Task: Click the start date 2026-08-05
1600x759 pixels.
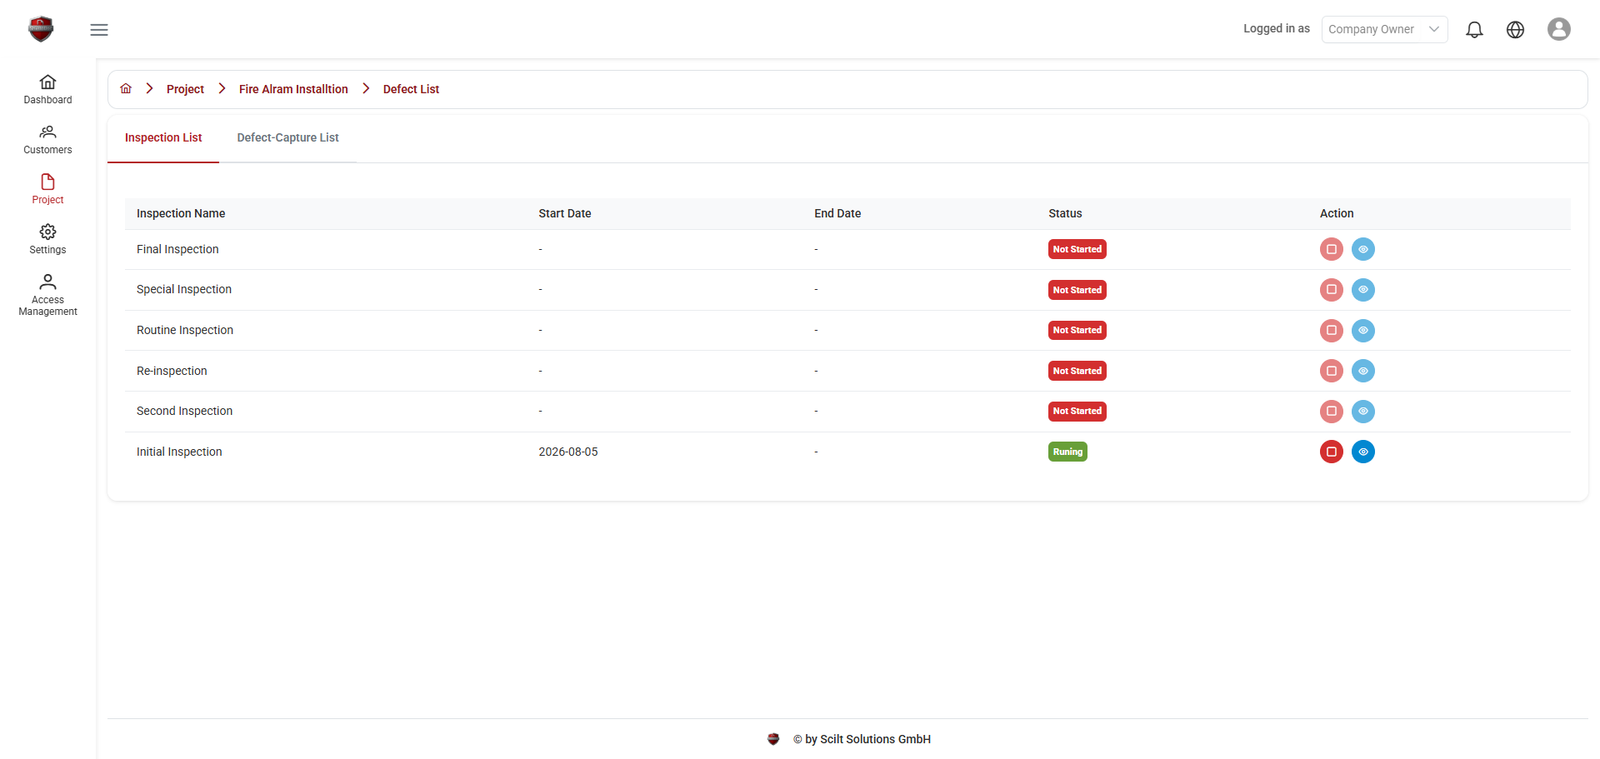Action: tap(568, 452)
